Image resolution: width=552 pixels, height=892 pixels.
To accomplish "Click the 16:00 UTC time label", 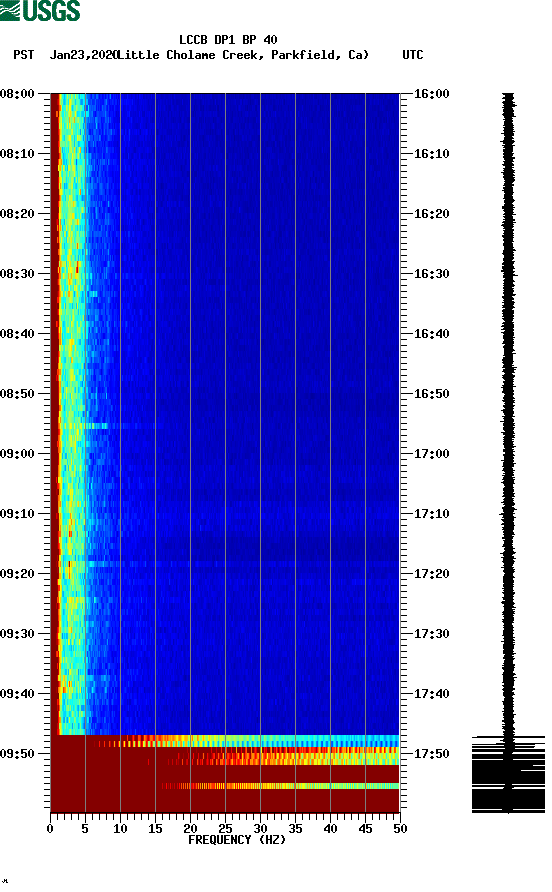I will point(431,94).
